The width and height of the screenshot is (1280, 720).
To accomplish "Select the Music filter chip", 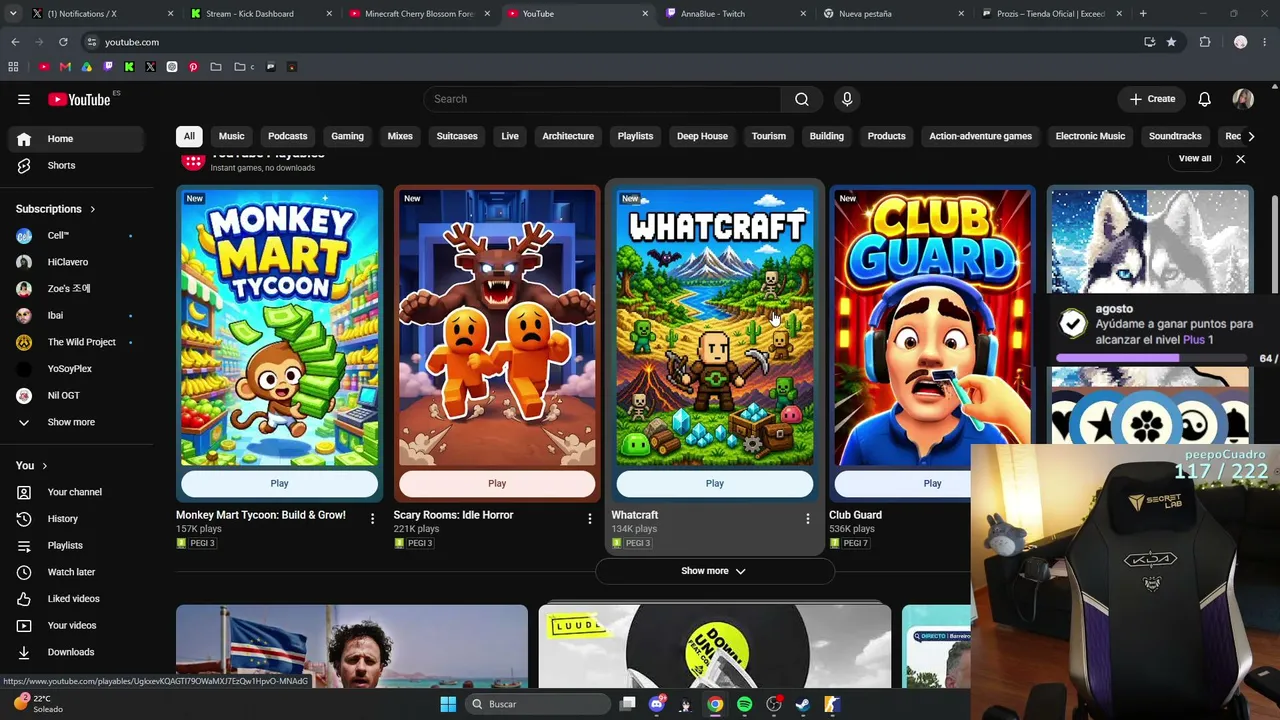I will tap(231, 136).
